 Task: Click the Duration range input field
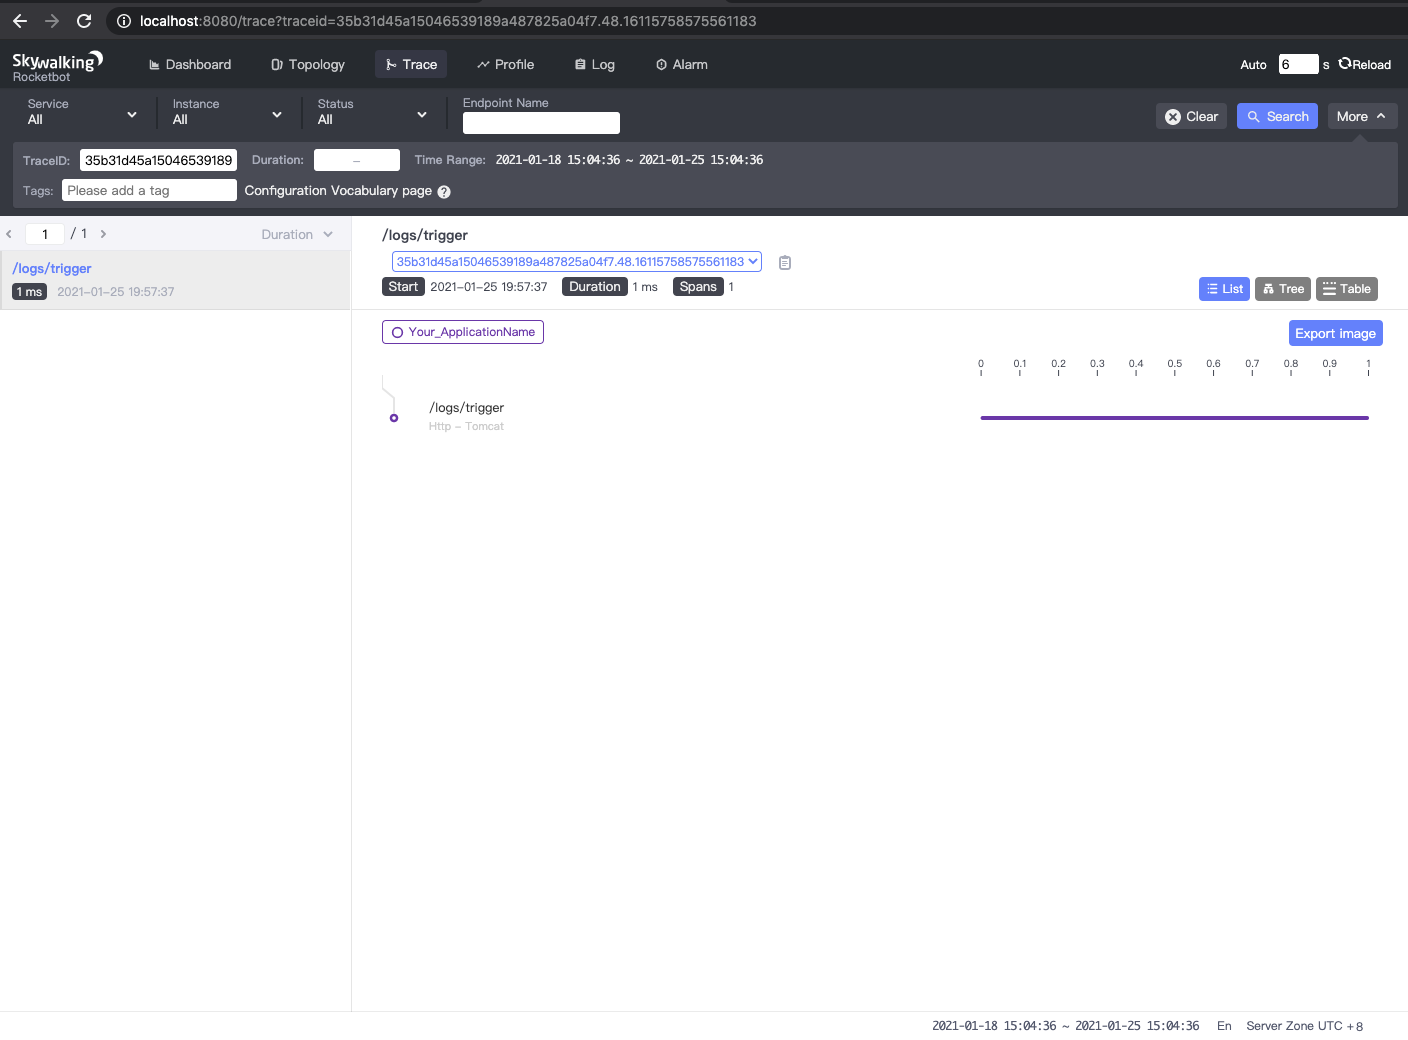tap(356, 160)
